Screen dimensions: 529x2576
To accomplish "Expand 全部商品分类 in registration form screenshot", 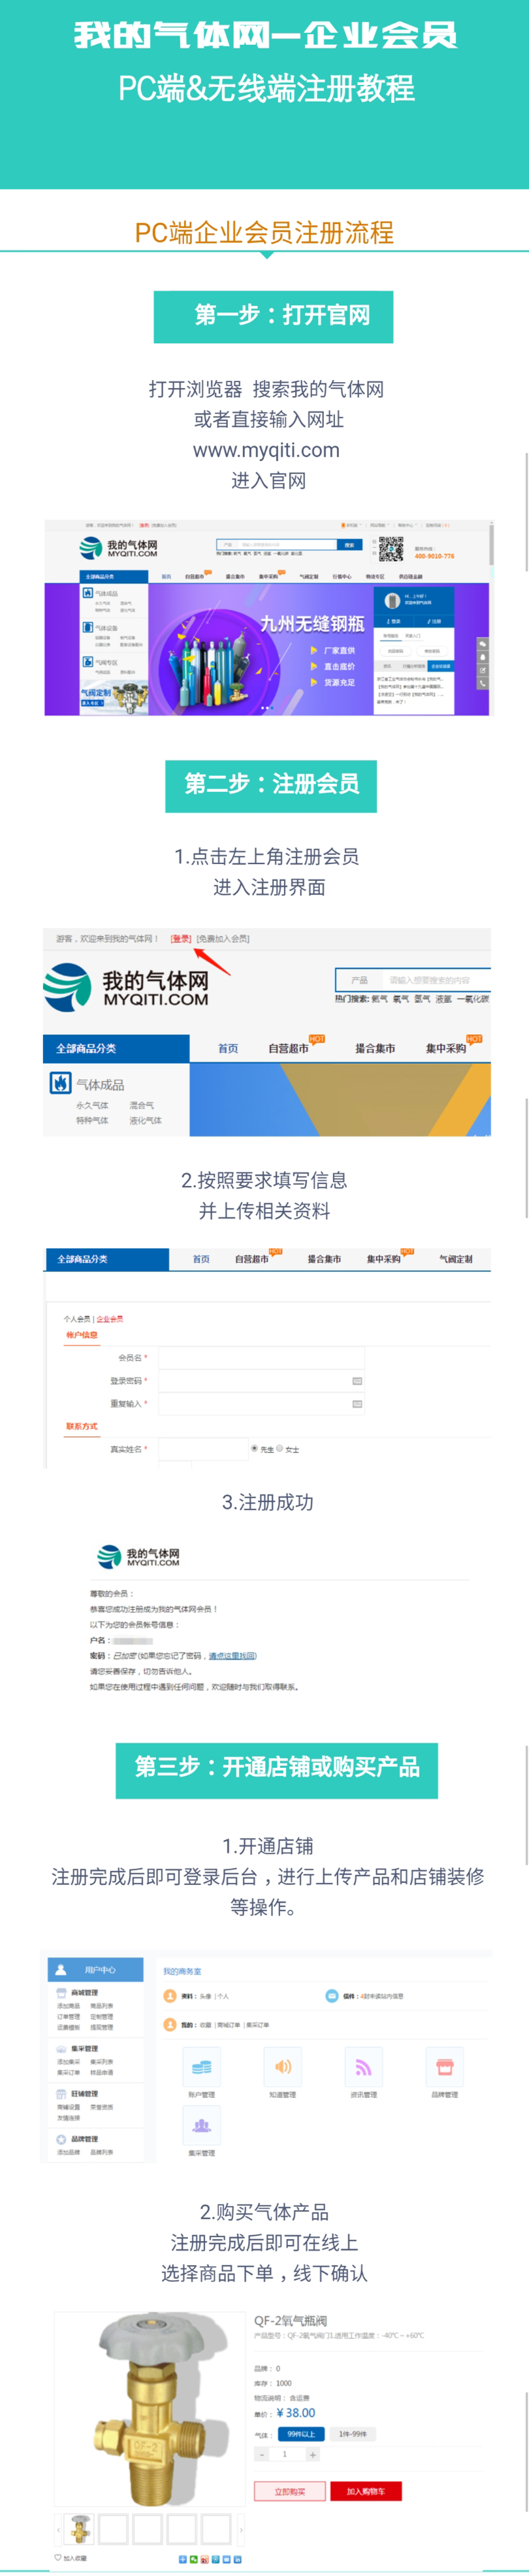I will (x=107, y=1259).
